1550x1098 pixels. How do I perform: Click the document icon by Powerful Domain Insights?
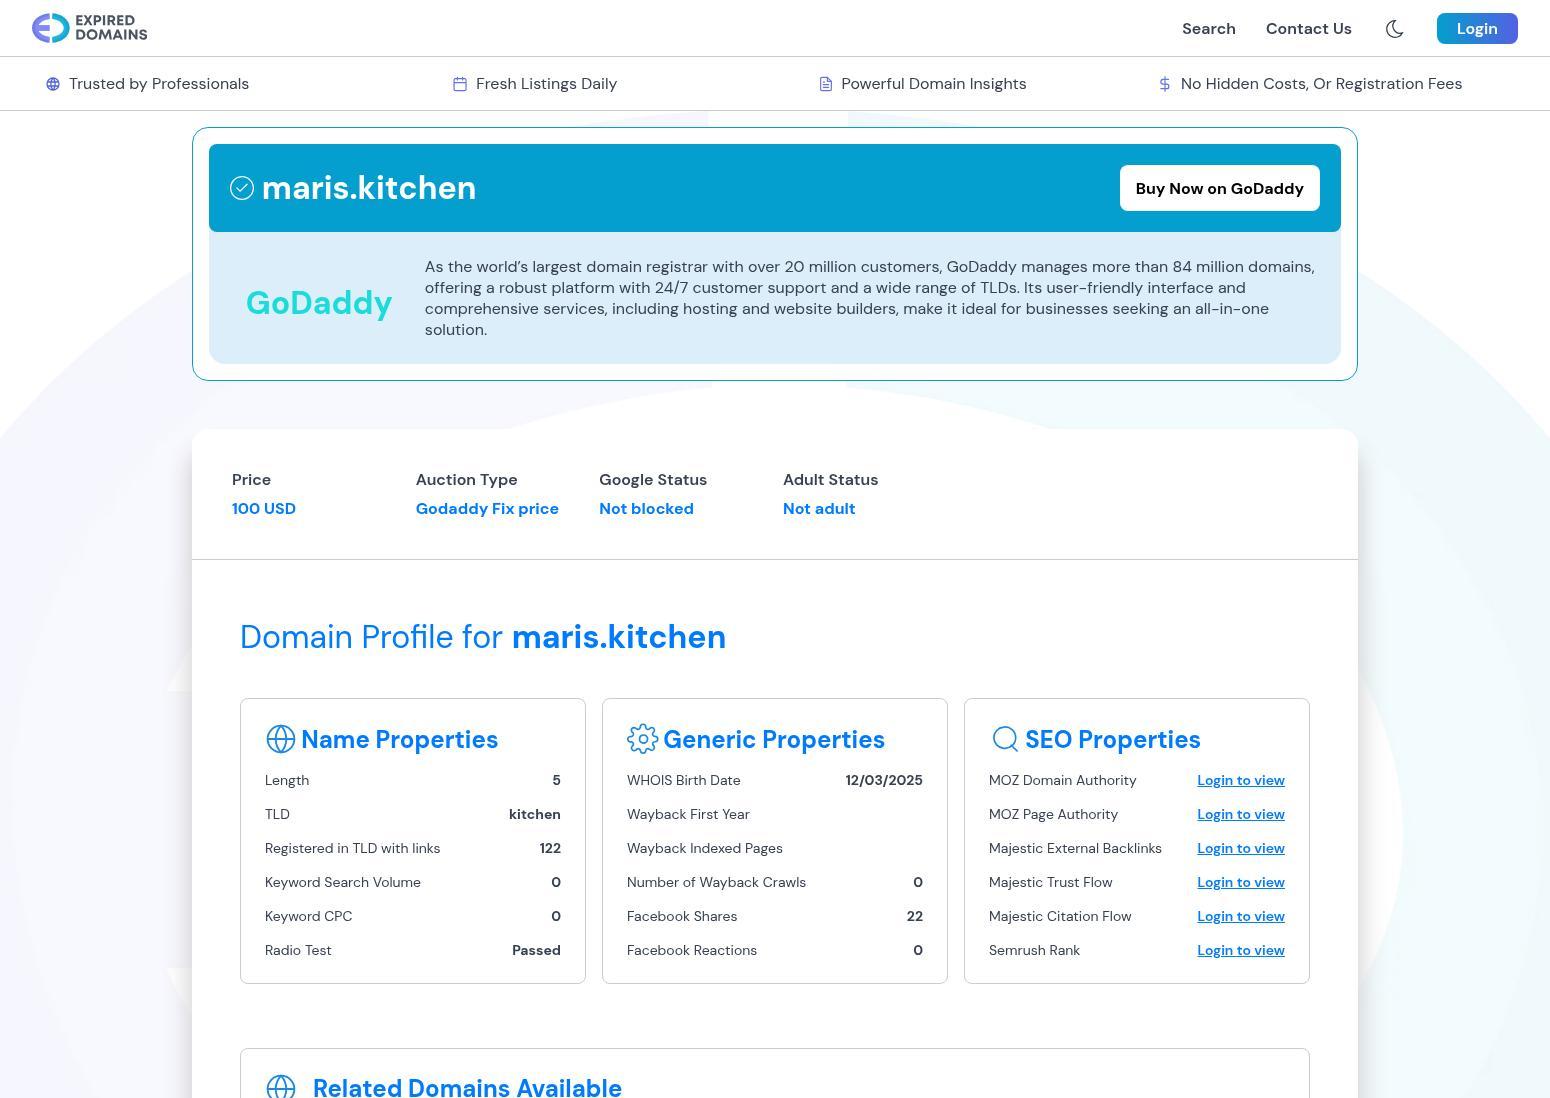click(826, 84)
